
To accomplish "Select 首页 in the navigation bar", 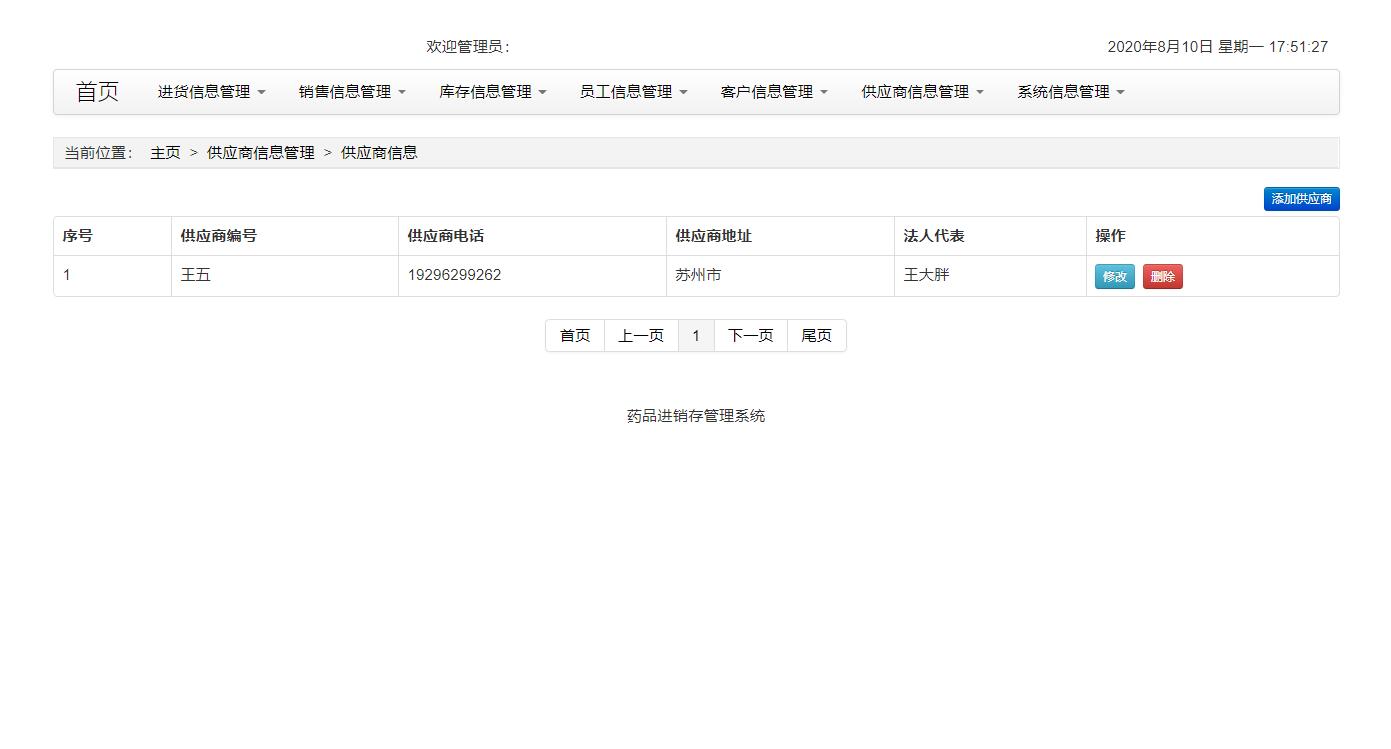I will tap(96, 91).
